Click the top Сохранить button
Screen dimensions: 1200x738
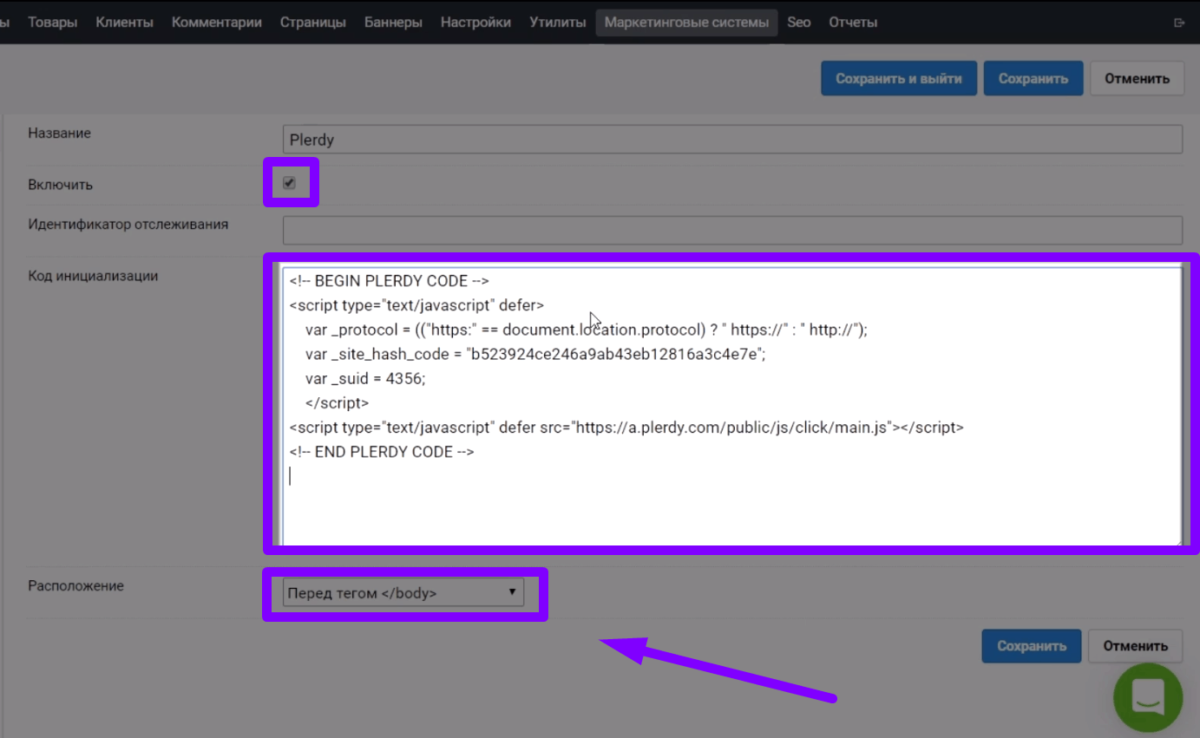click(1033, 78)
